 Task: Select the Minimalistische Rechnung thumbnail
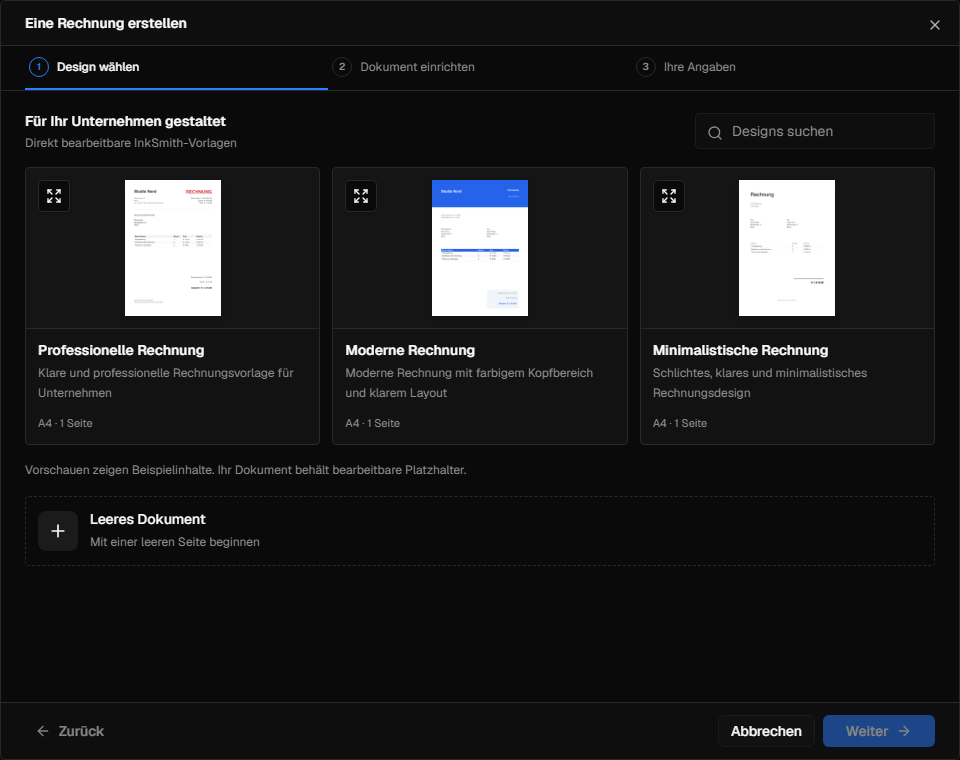point(787,248)
